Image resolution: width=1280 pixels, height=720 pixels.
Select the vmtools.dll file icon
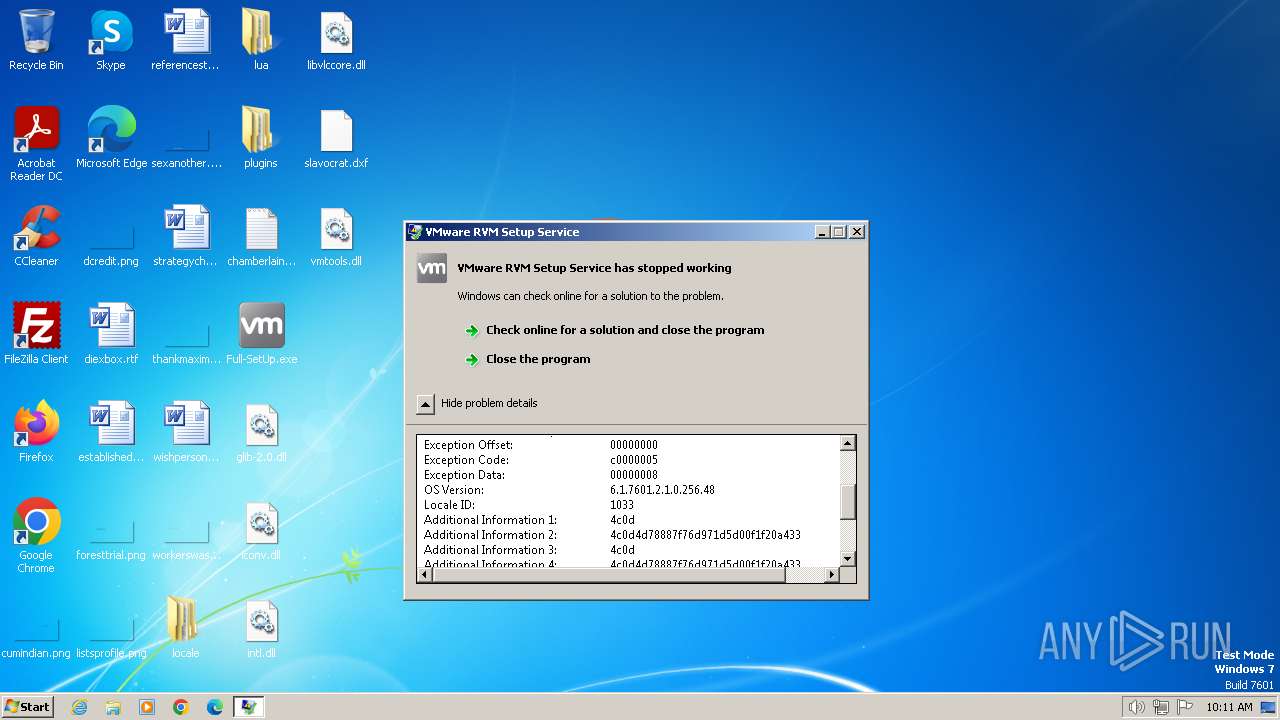point(336,237)
